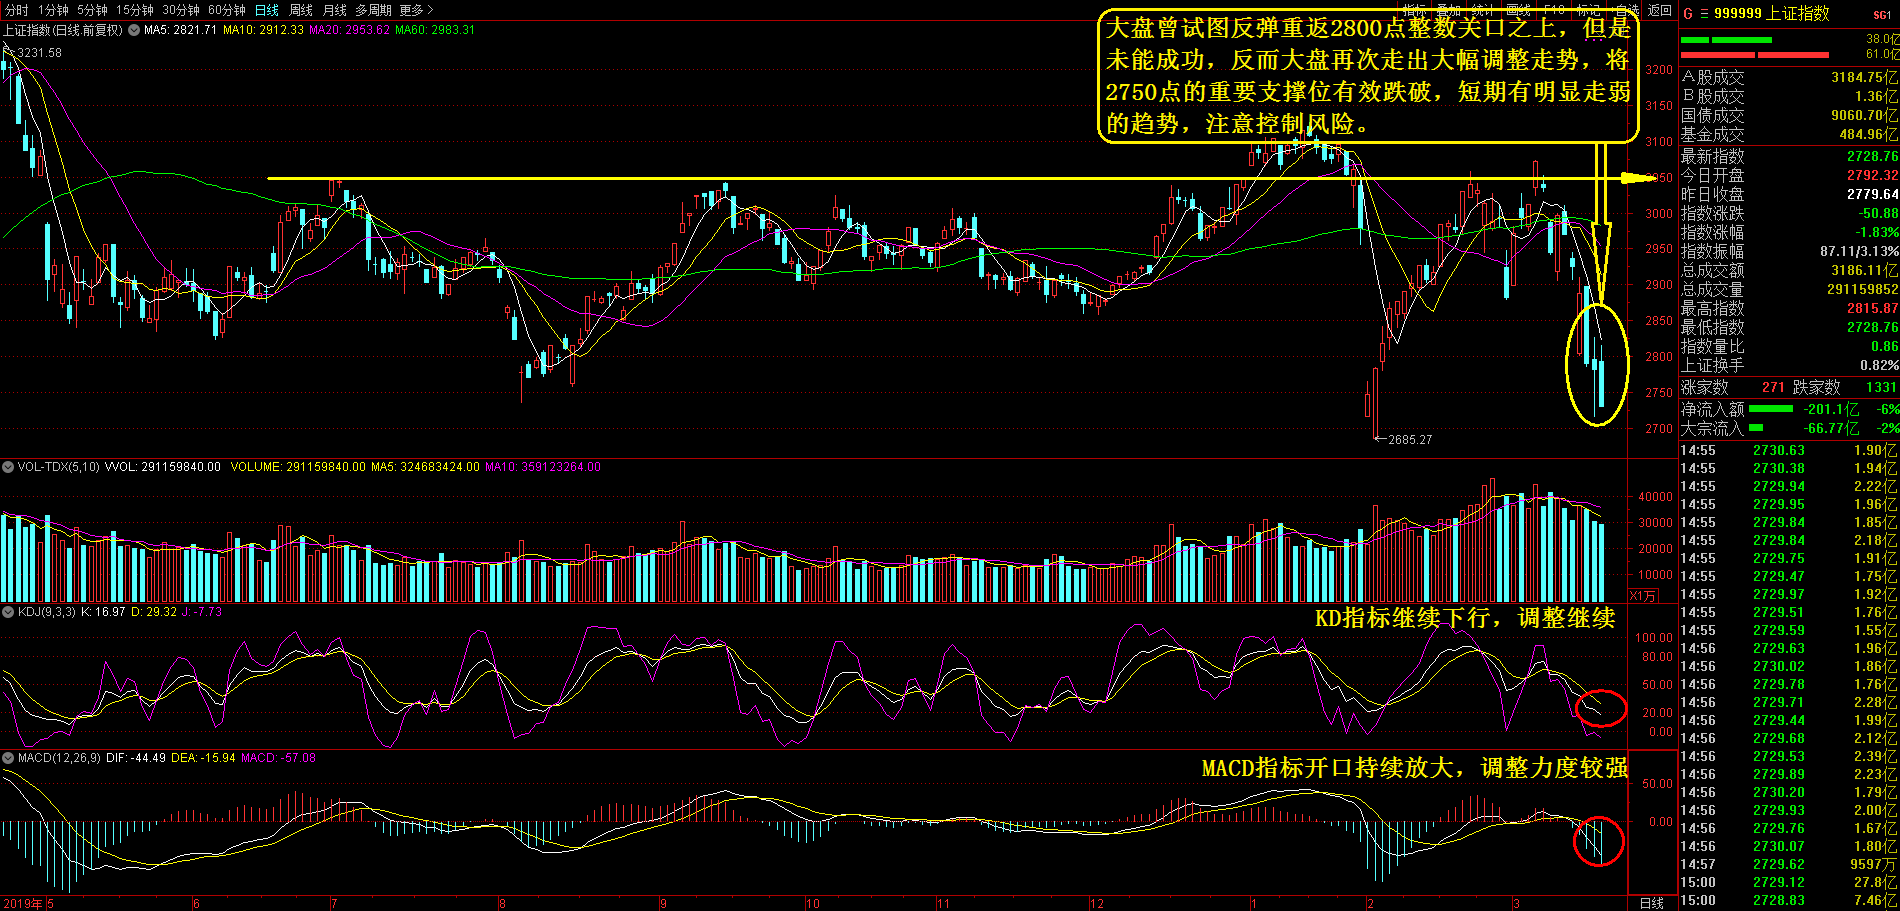Click the green list icon before 999999
This screenshot has width=1900, height=911.
pyautogui.click(x=1704, y=14)
